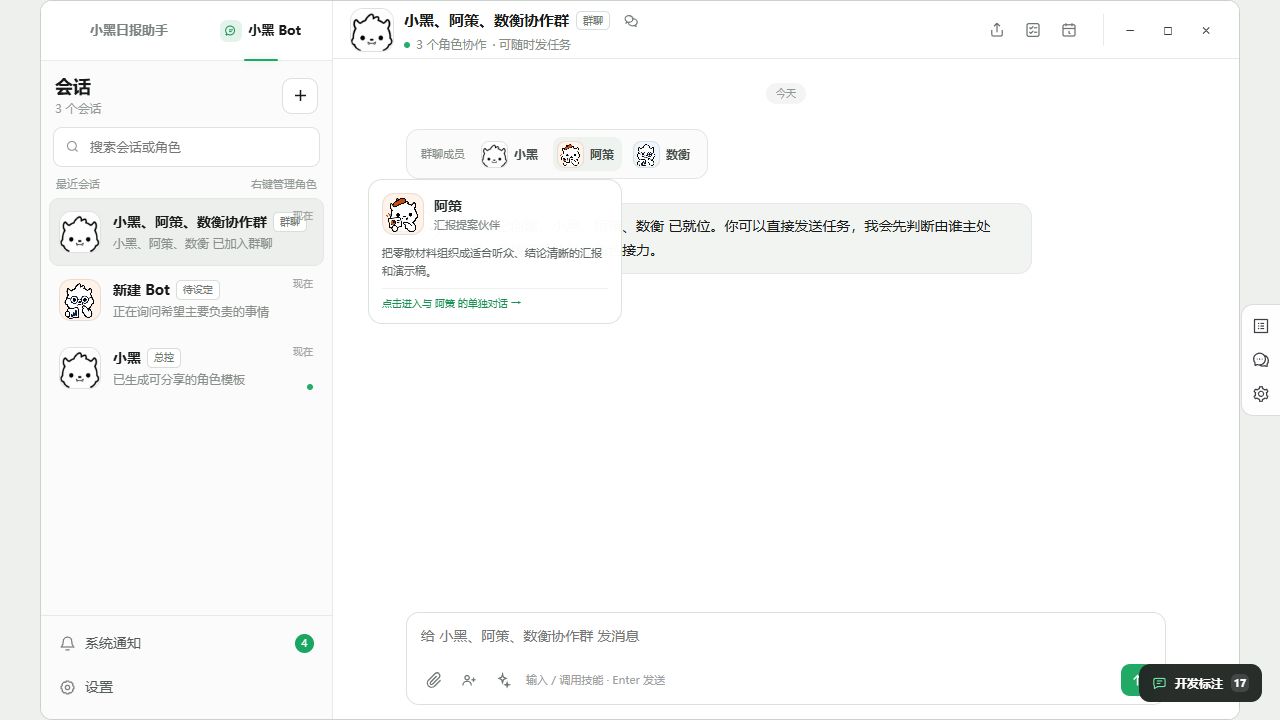Viewport: 1280px width, 720px height.
Task: Select the 小黑 Bot tab
Action: pos(261,30)
